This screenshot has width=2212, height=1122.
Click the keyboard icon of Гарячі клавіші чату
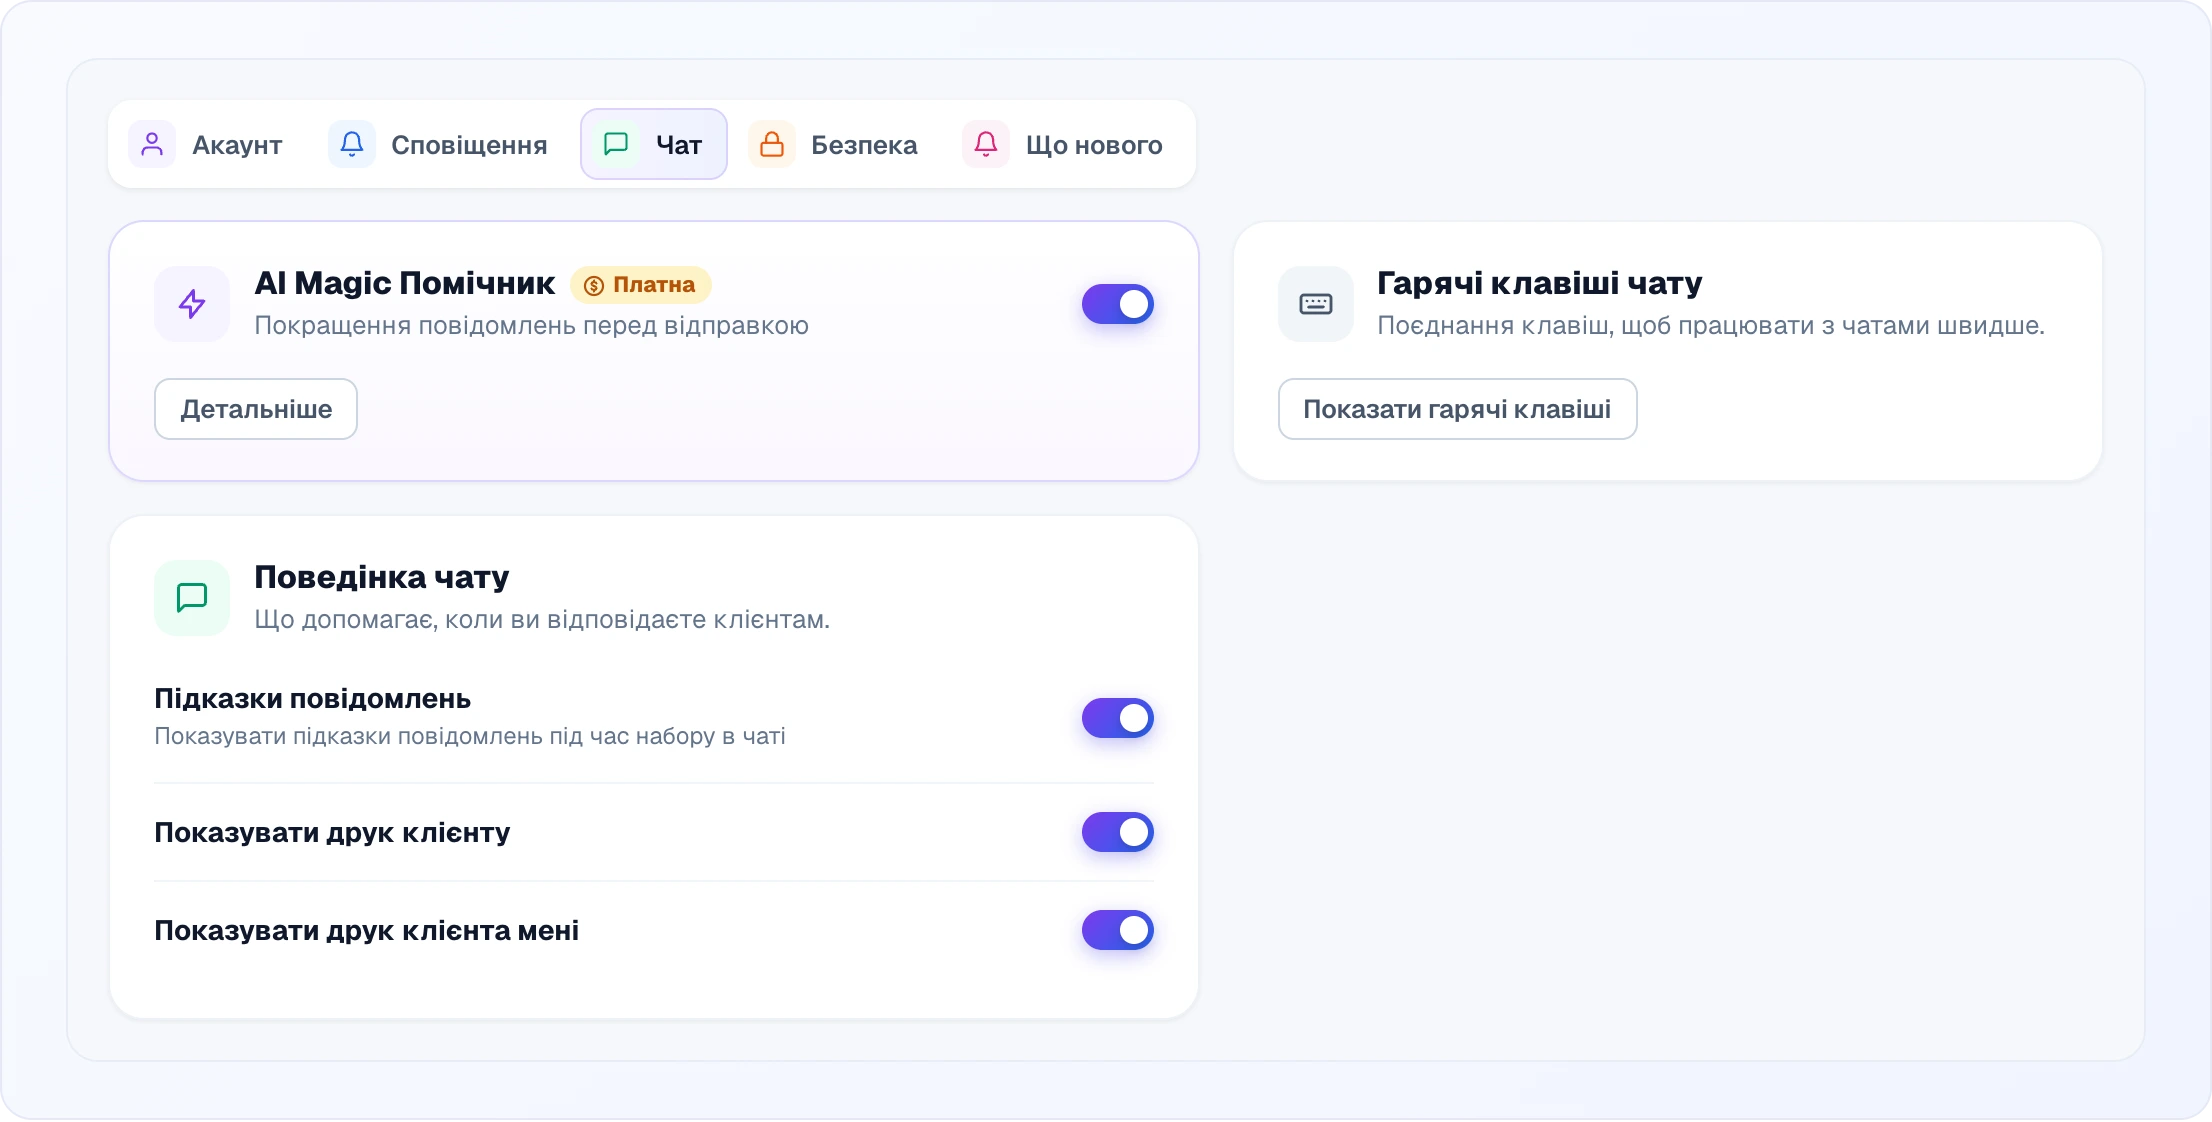pyautogui.click(x=1316, y=304)
